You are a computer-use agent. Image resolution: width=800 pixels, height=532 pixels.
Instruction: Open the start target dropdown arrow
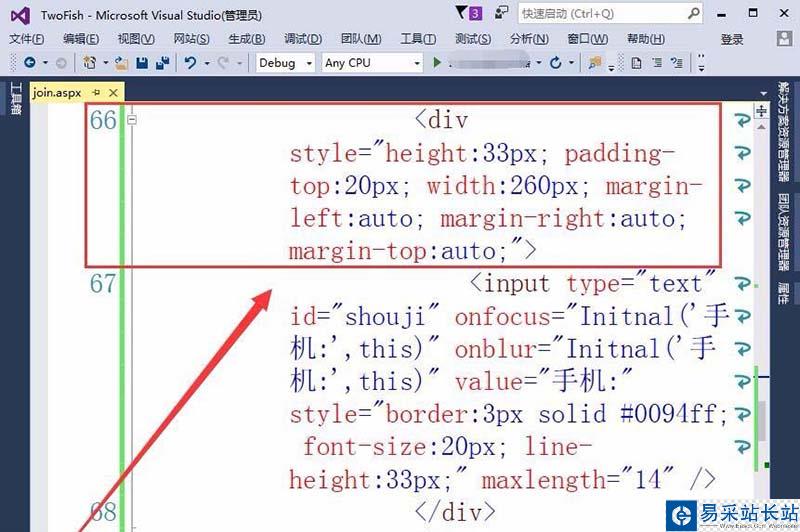point(538,63)
